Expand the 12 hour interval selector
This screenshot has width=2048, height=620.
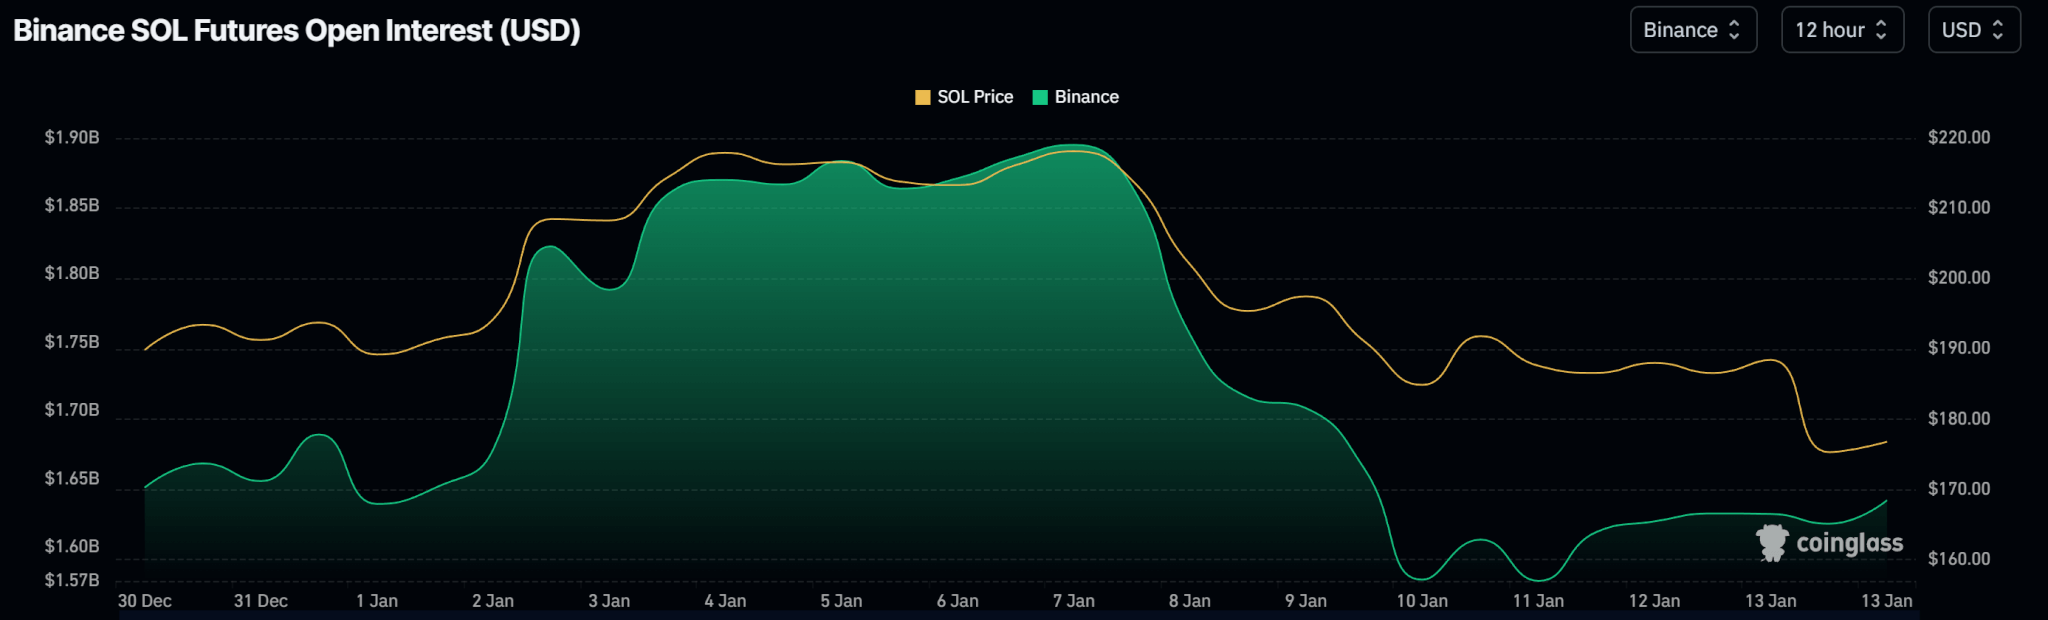[x=1841, y=30]
